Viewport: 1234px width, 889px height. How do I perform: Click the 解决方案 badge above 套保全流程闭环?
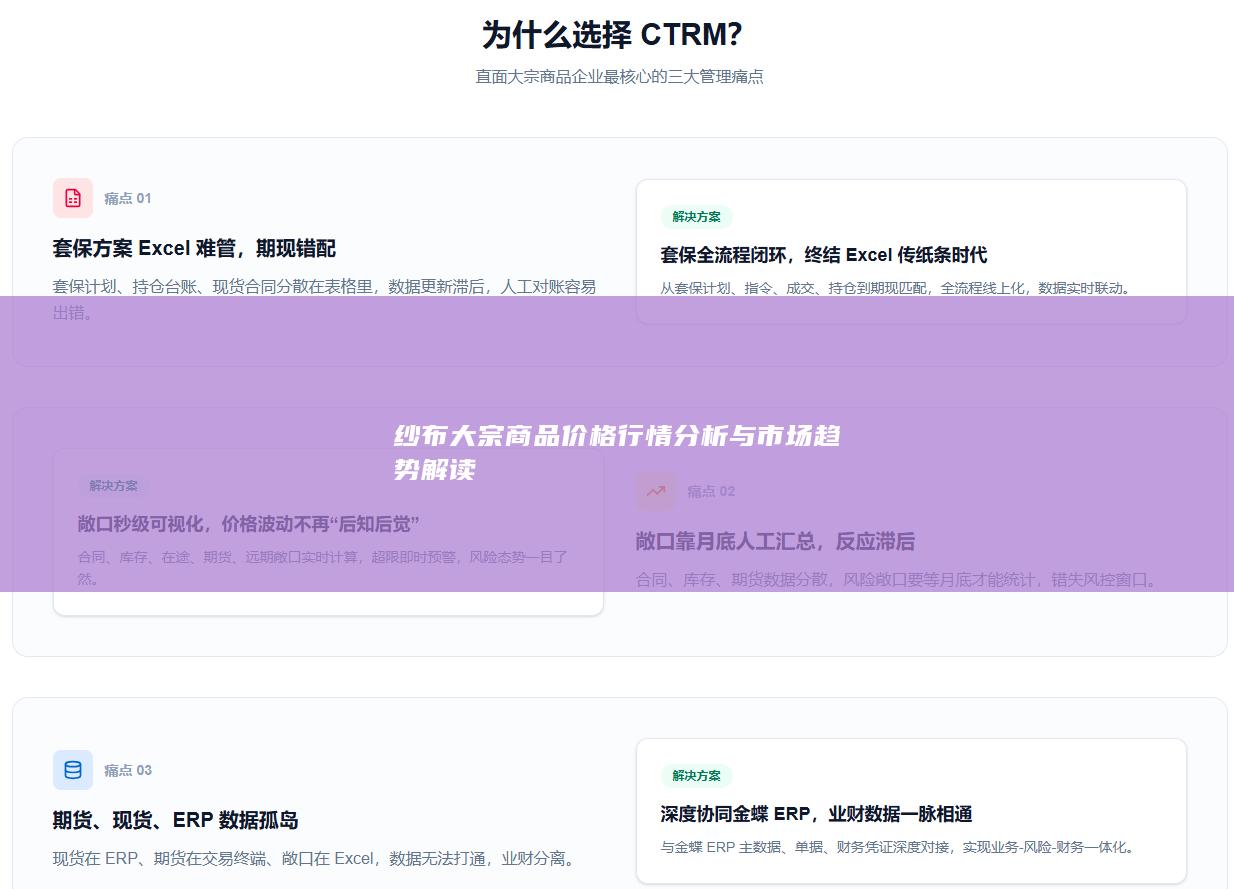coord(697,217)
